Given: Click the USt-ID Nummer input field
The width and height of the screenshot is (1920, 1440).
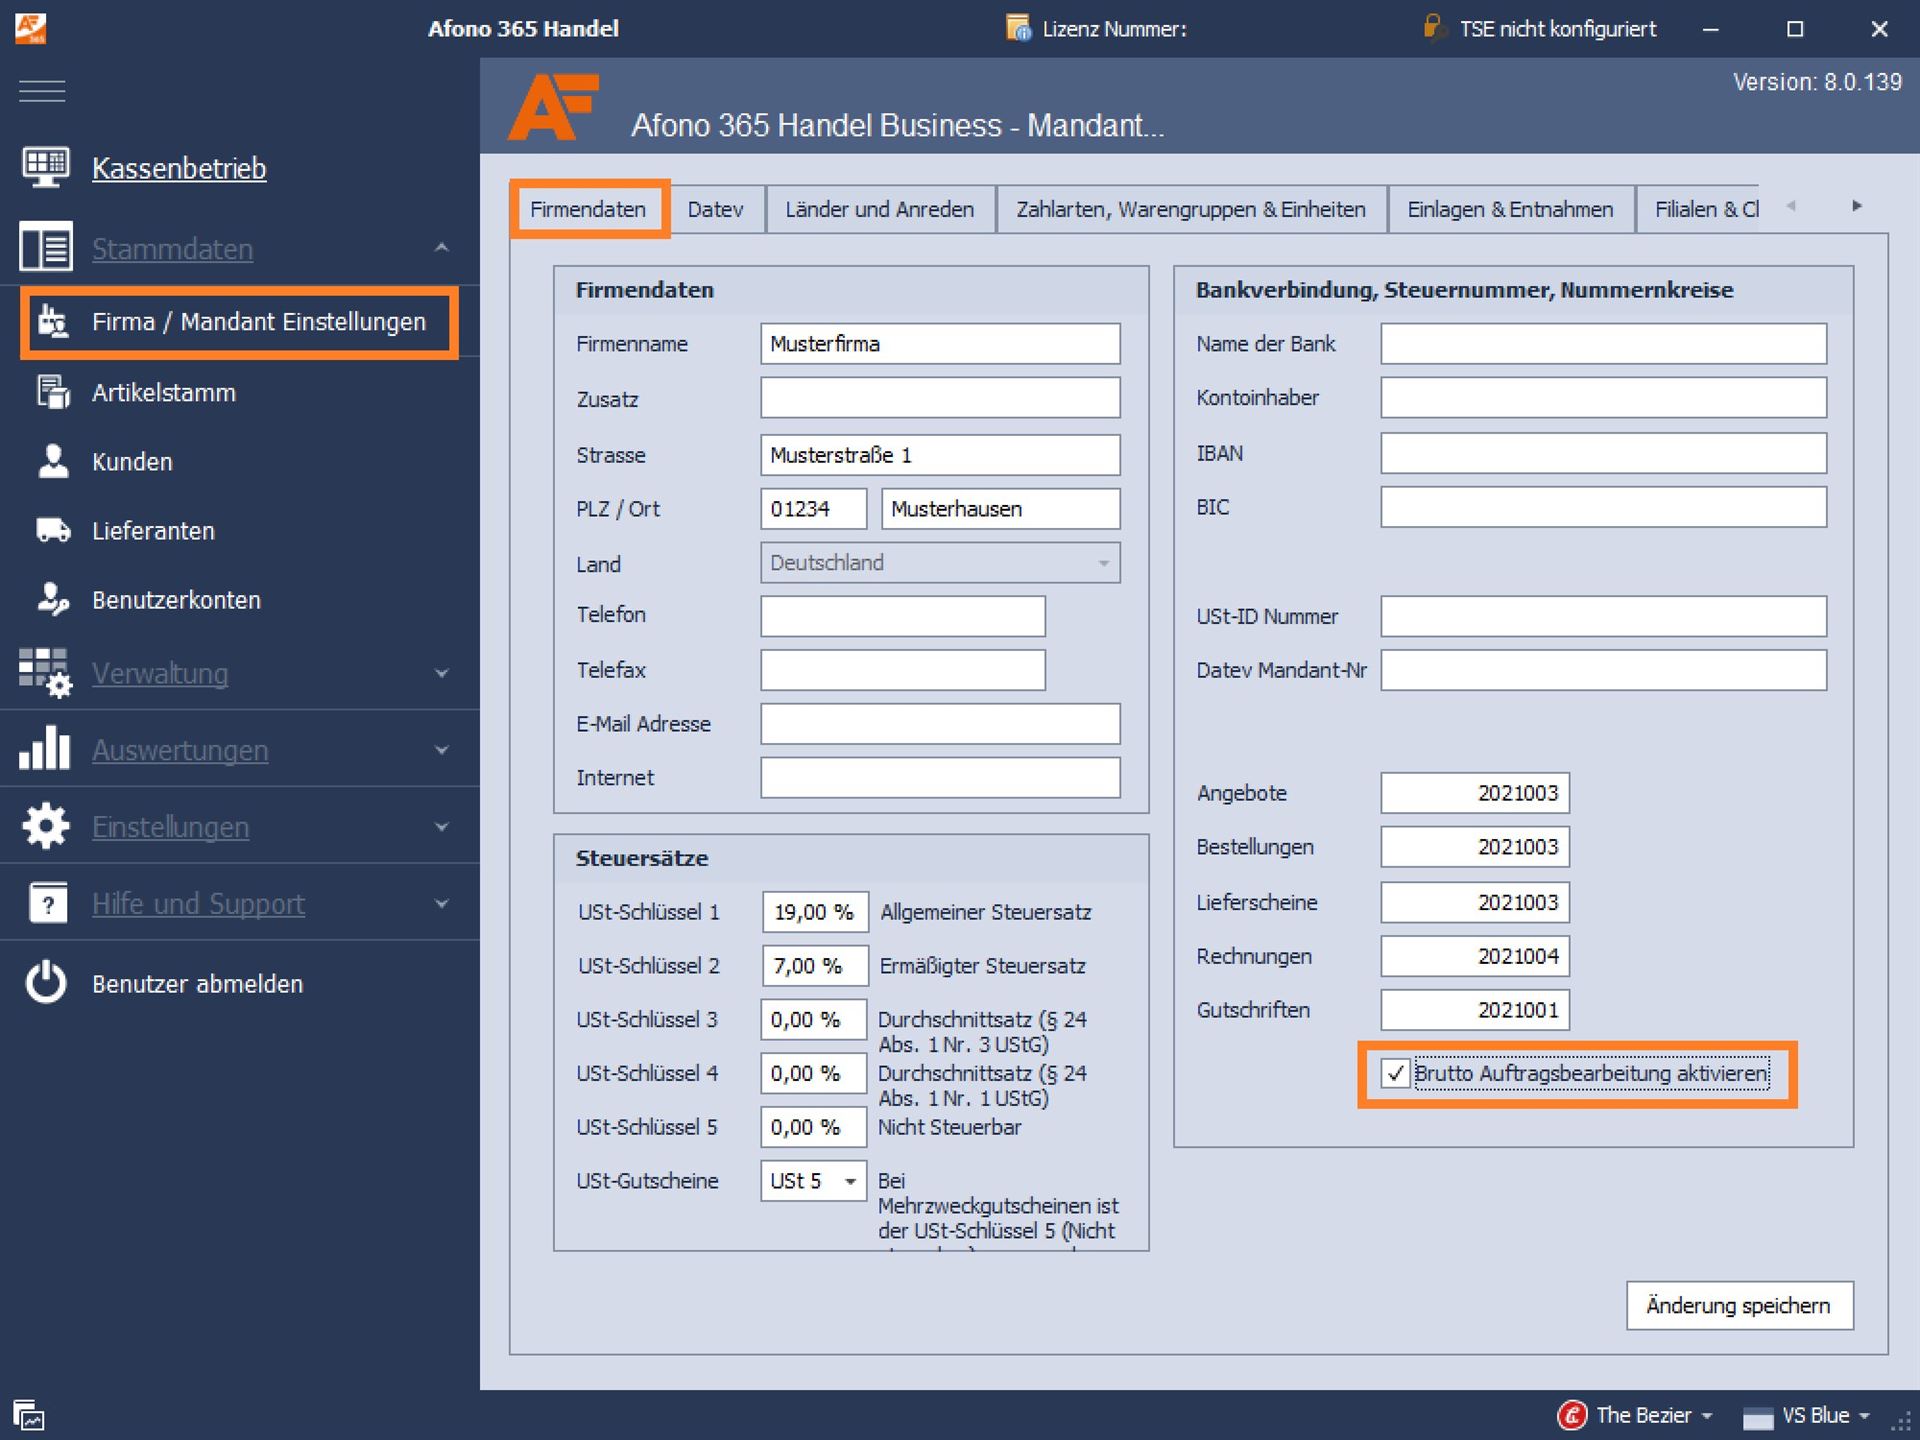Looking at the screenshot, I should click(x=1603, y=616).
